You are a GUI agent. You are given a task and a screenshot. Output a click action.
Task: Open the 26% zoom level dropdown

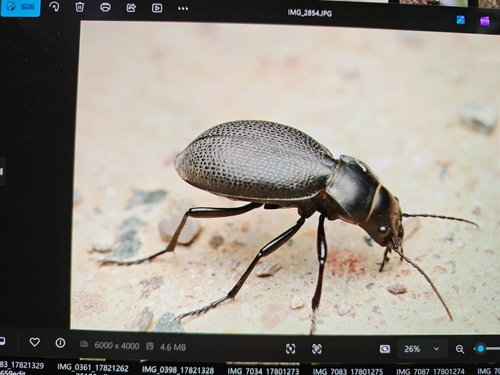coord(421,349)
